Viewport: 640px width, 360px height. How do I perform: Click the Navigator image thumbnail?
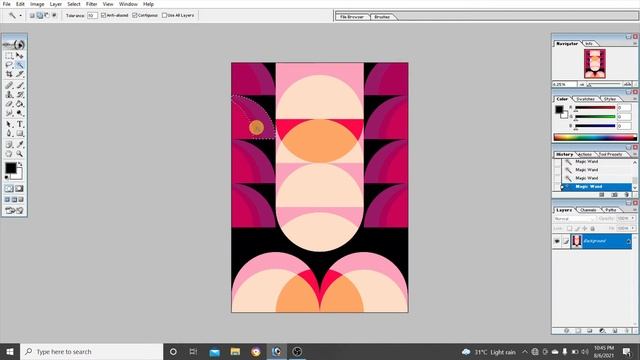[595, 64]
